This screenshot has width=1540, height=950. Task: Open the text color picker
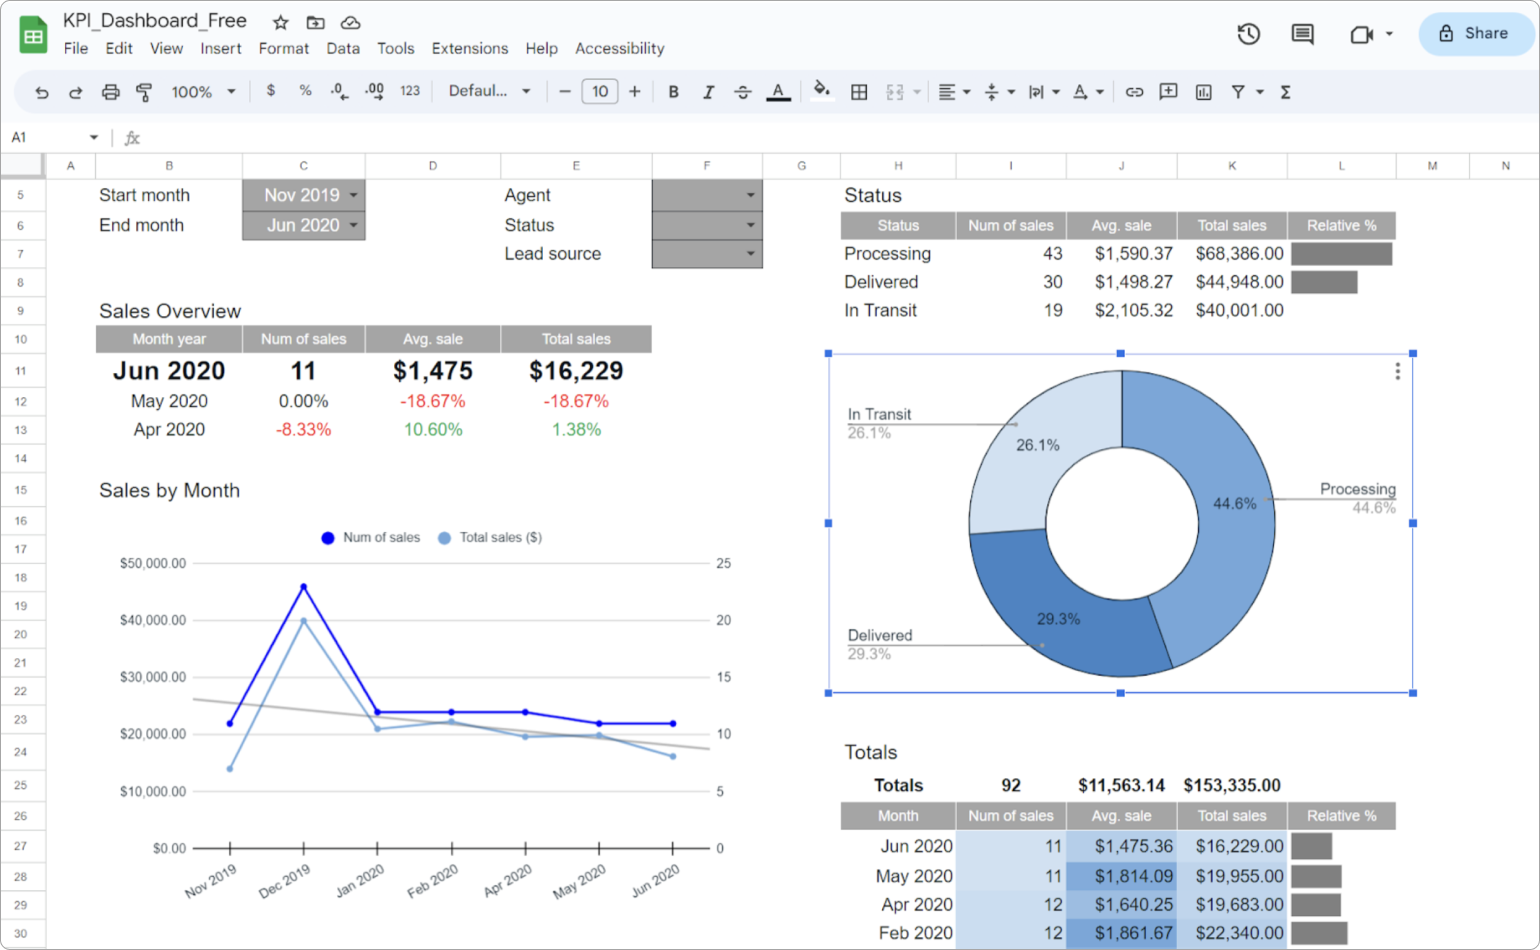coord(778,92)
